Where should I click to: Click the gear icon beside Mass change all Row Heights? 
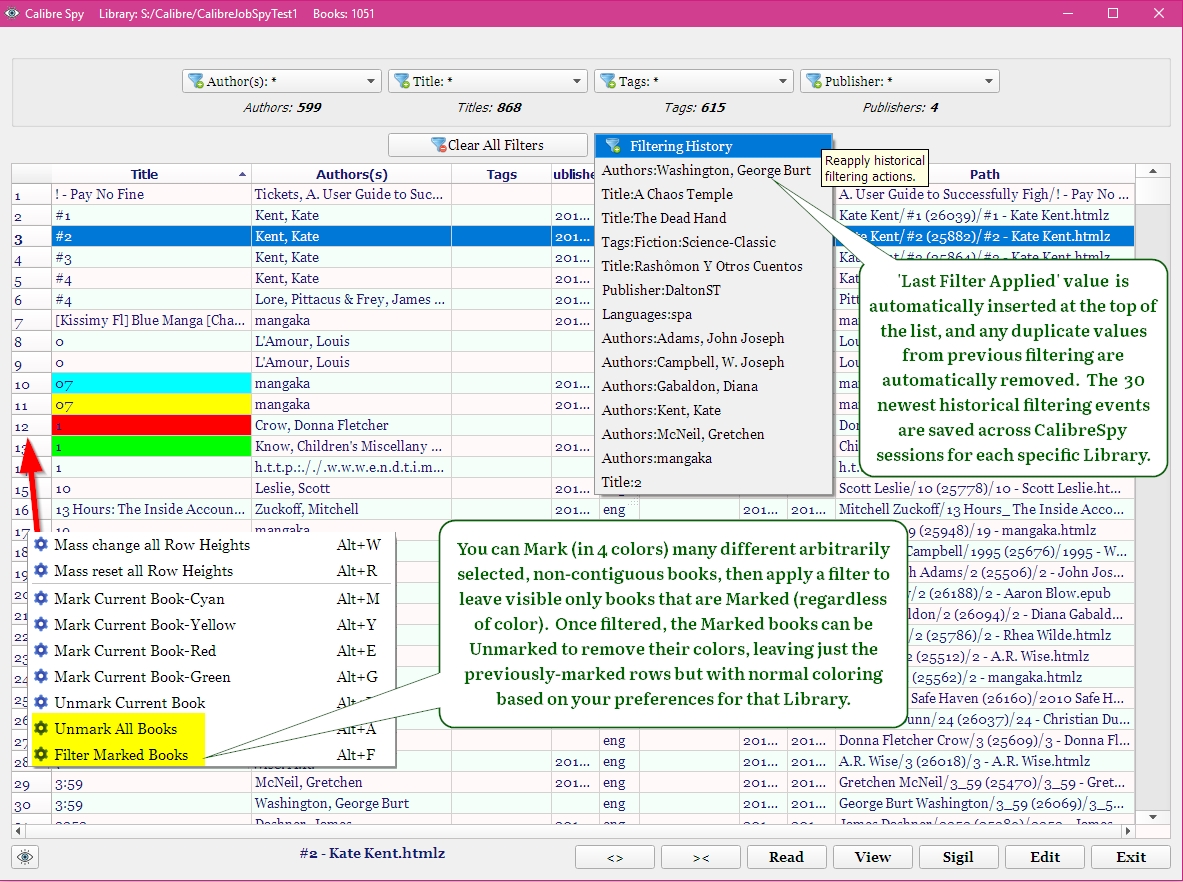(x=41, y=545)
